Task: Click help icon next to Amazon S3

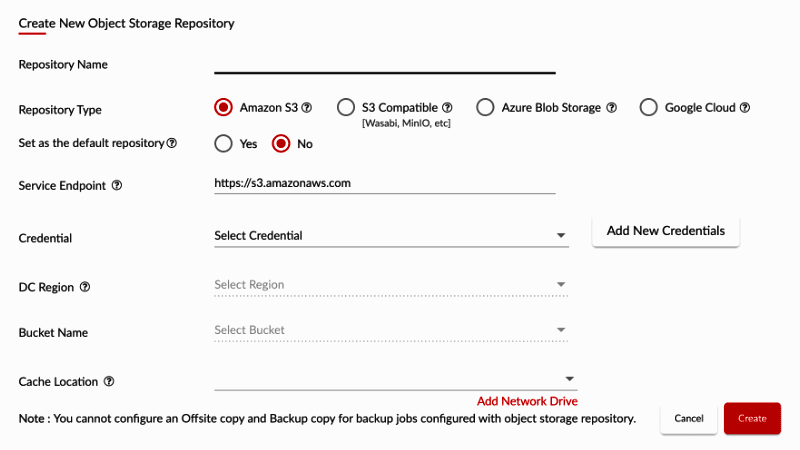Action: pyautogui.click(x=307, y=108)
